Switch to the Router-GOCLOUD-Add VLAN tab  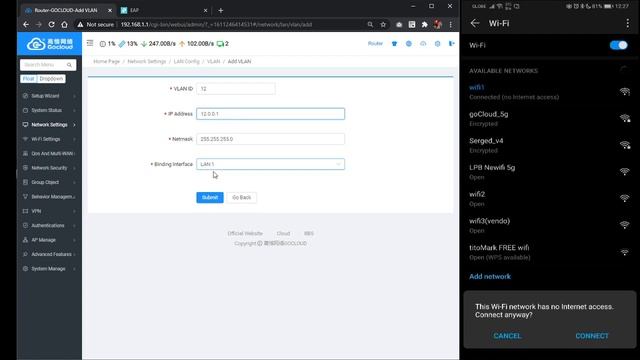click(x=67, y=10)
